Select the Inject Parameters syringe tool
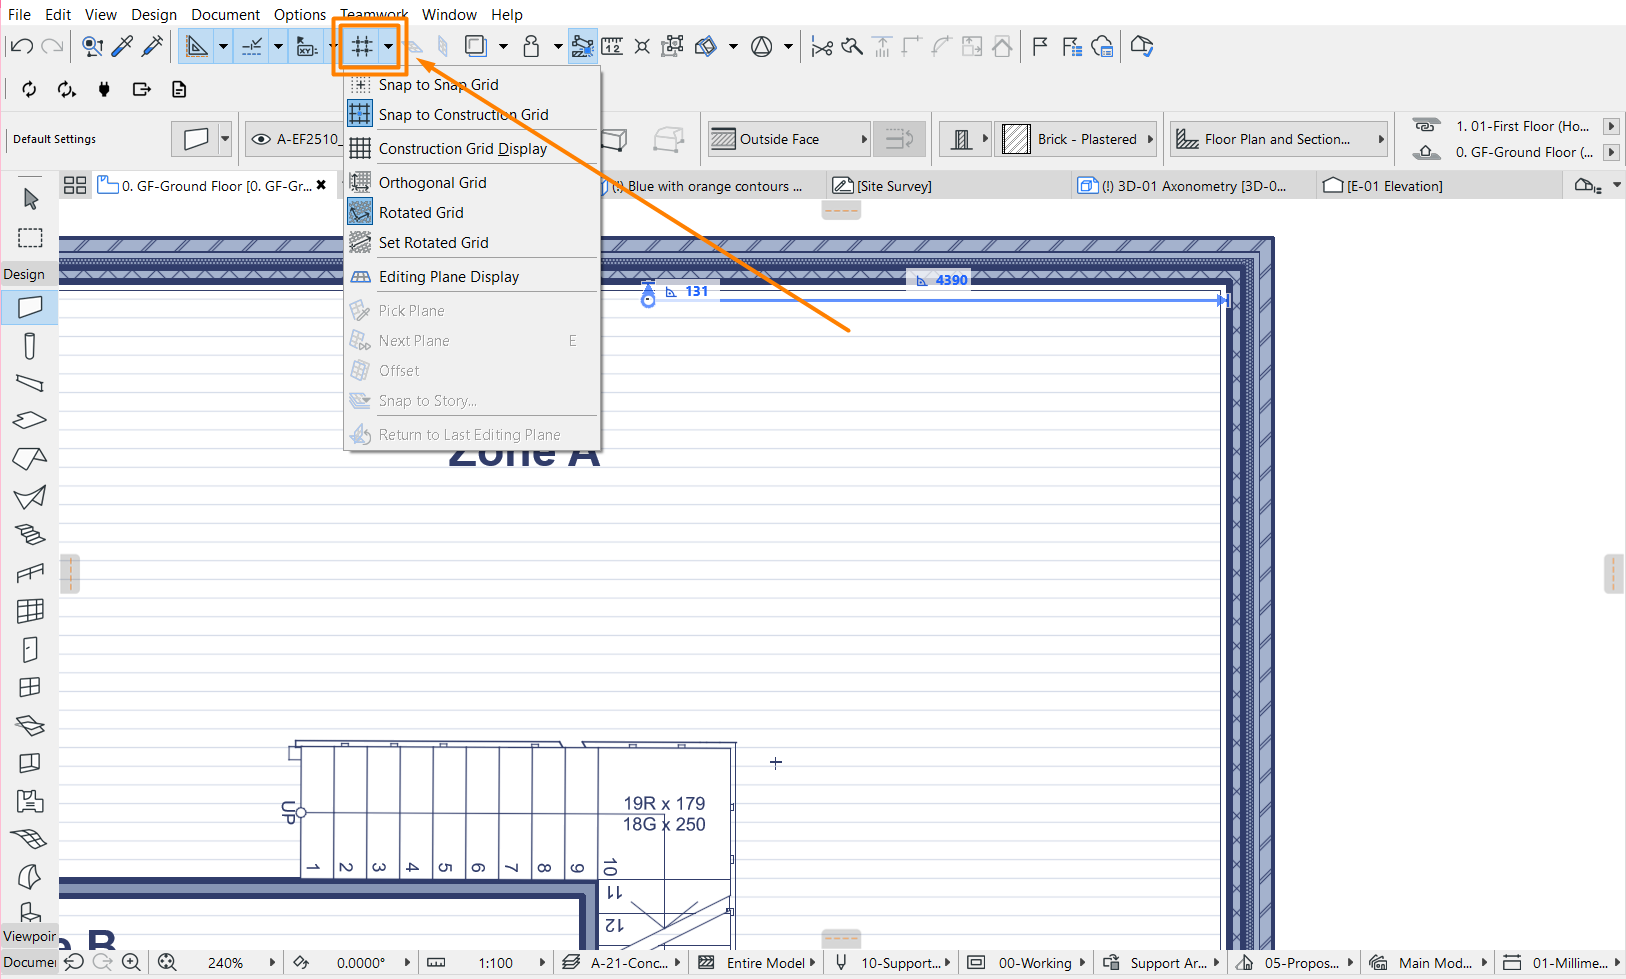This screenshot has height=979, width=1626. 152,46
